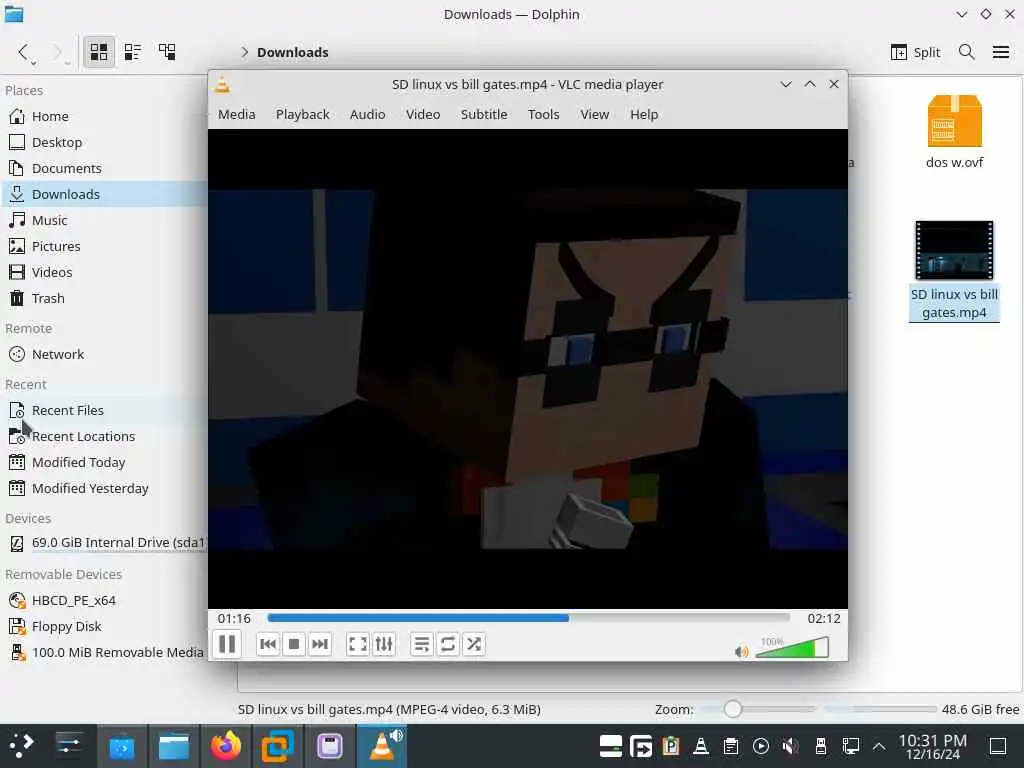Image resolution: width=1024 pixels, height=768 pixels.
Task: Click the VLC elapsed time 01:16
Action: click(234, 618)
